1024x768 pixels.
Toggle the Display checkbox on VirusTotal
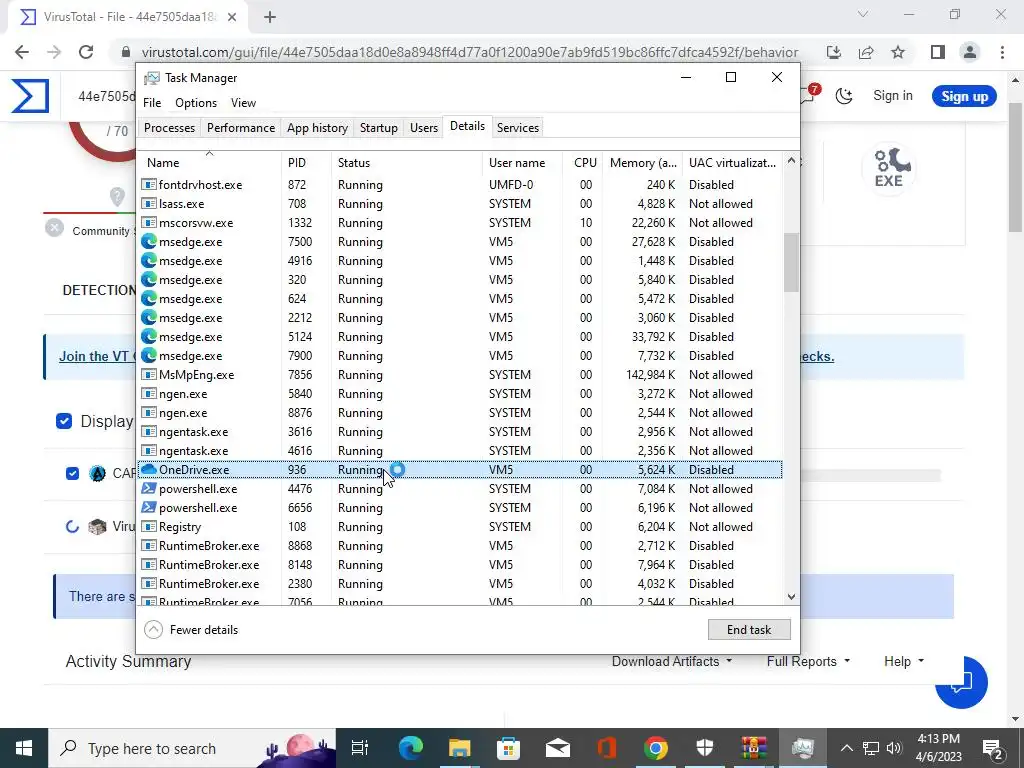pyautogui.click(x=64, y=421)
